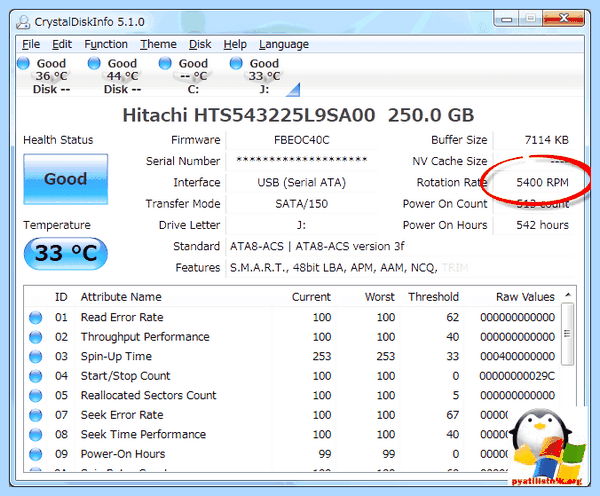This screenshot has width=600, height=496.
Task: Click the Good health status button
Action: (65, 179)
